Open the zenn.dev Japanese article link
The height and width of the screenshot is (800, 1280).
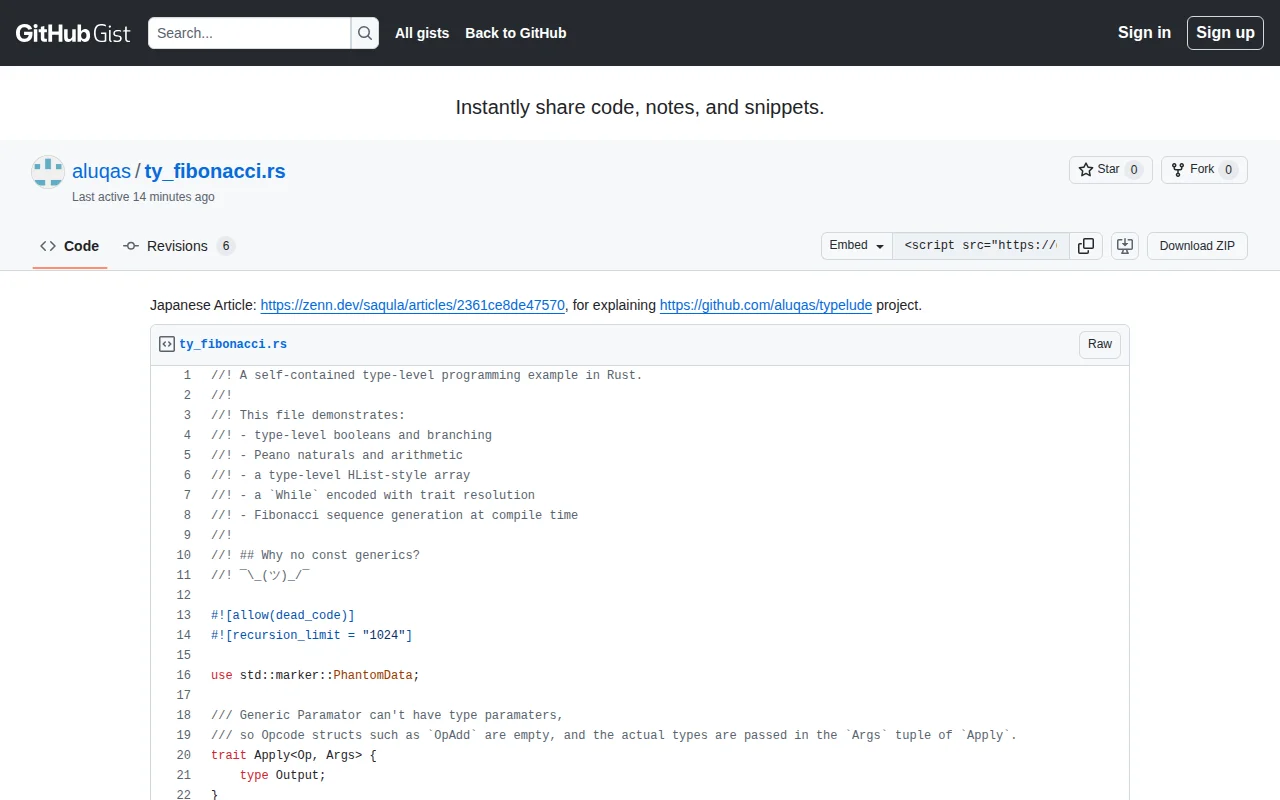[x=413, y=305]
